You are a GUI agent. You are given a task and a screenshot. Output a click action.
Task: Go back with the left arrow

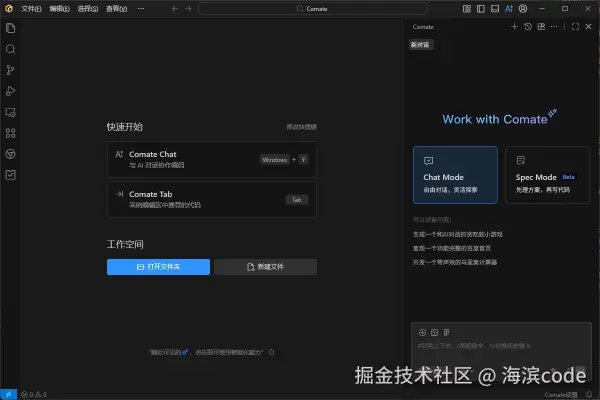coord(174,8)
